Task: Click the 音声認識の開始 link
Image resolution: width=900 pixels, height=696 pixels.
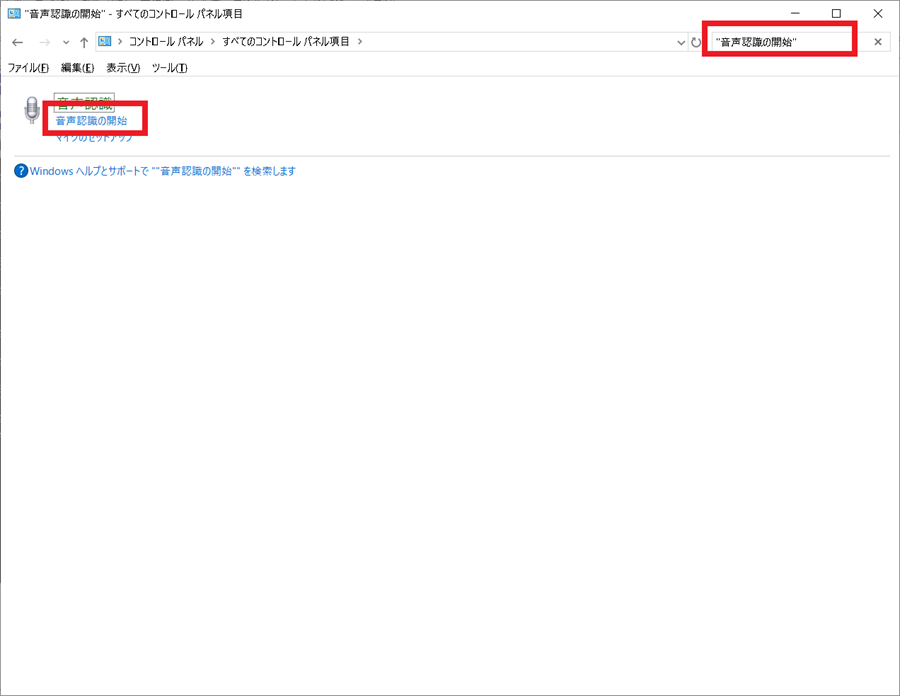Action: tap(91, 121)
